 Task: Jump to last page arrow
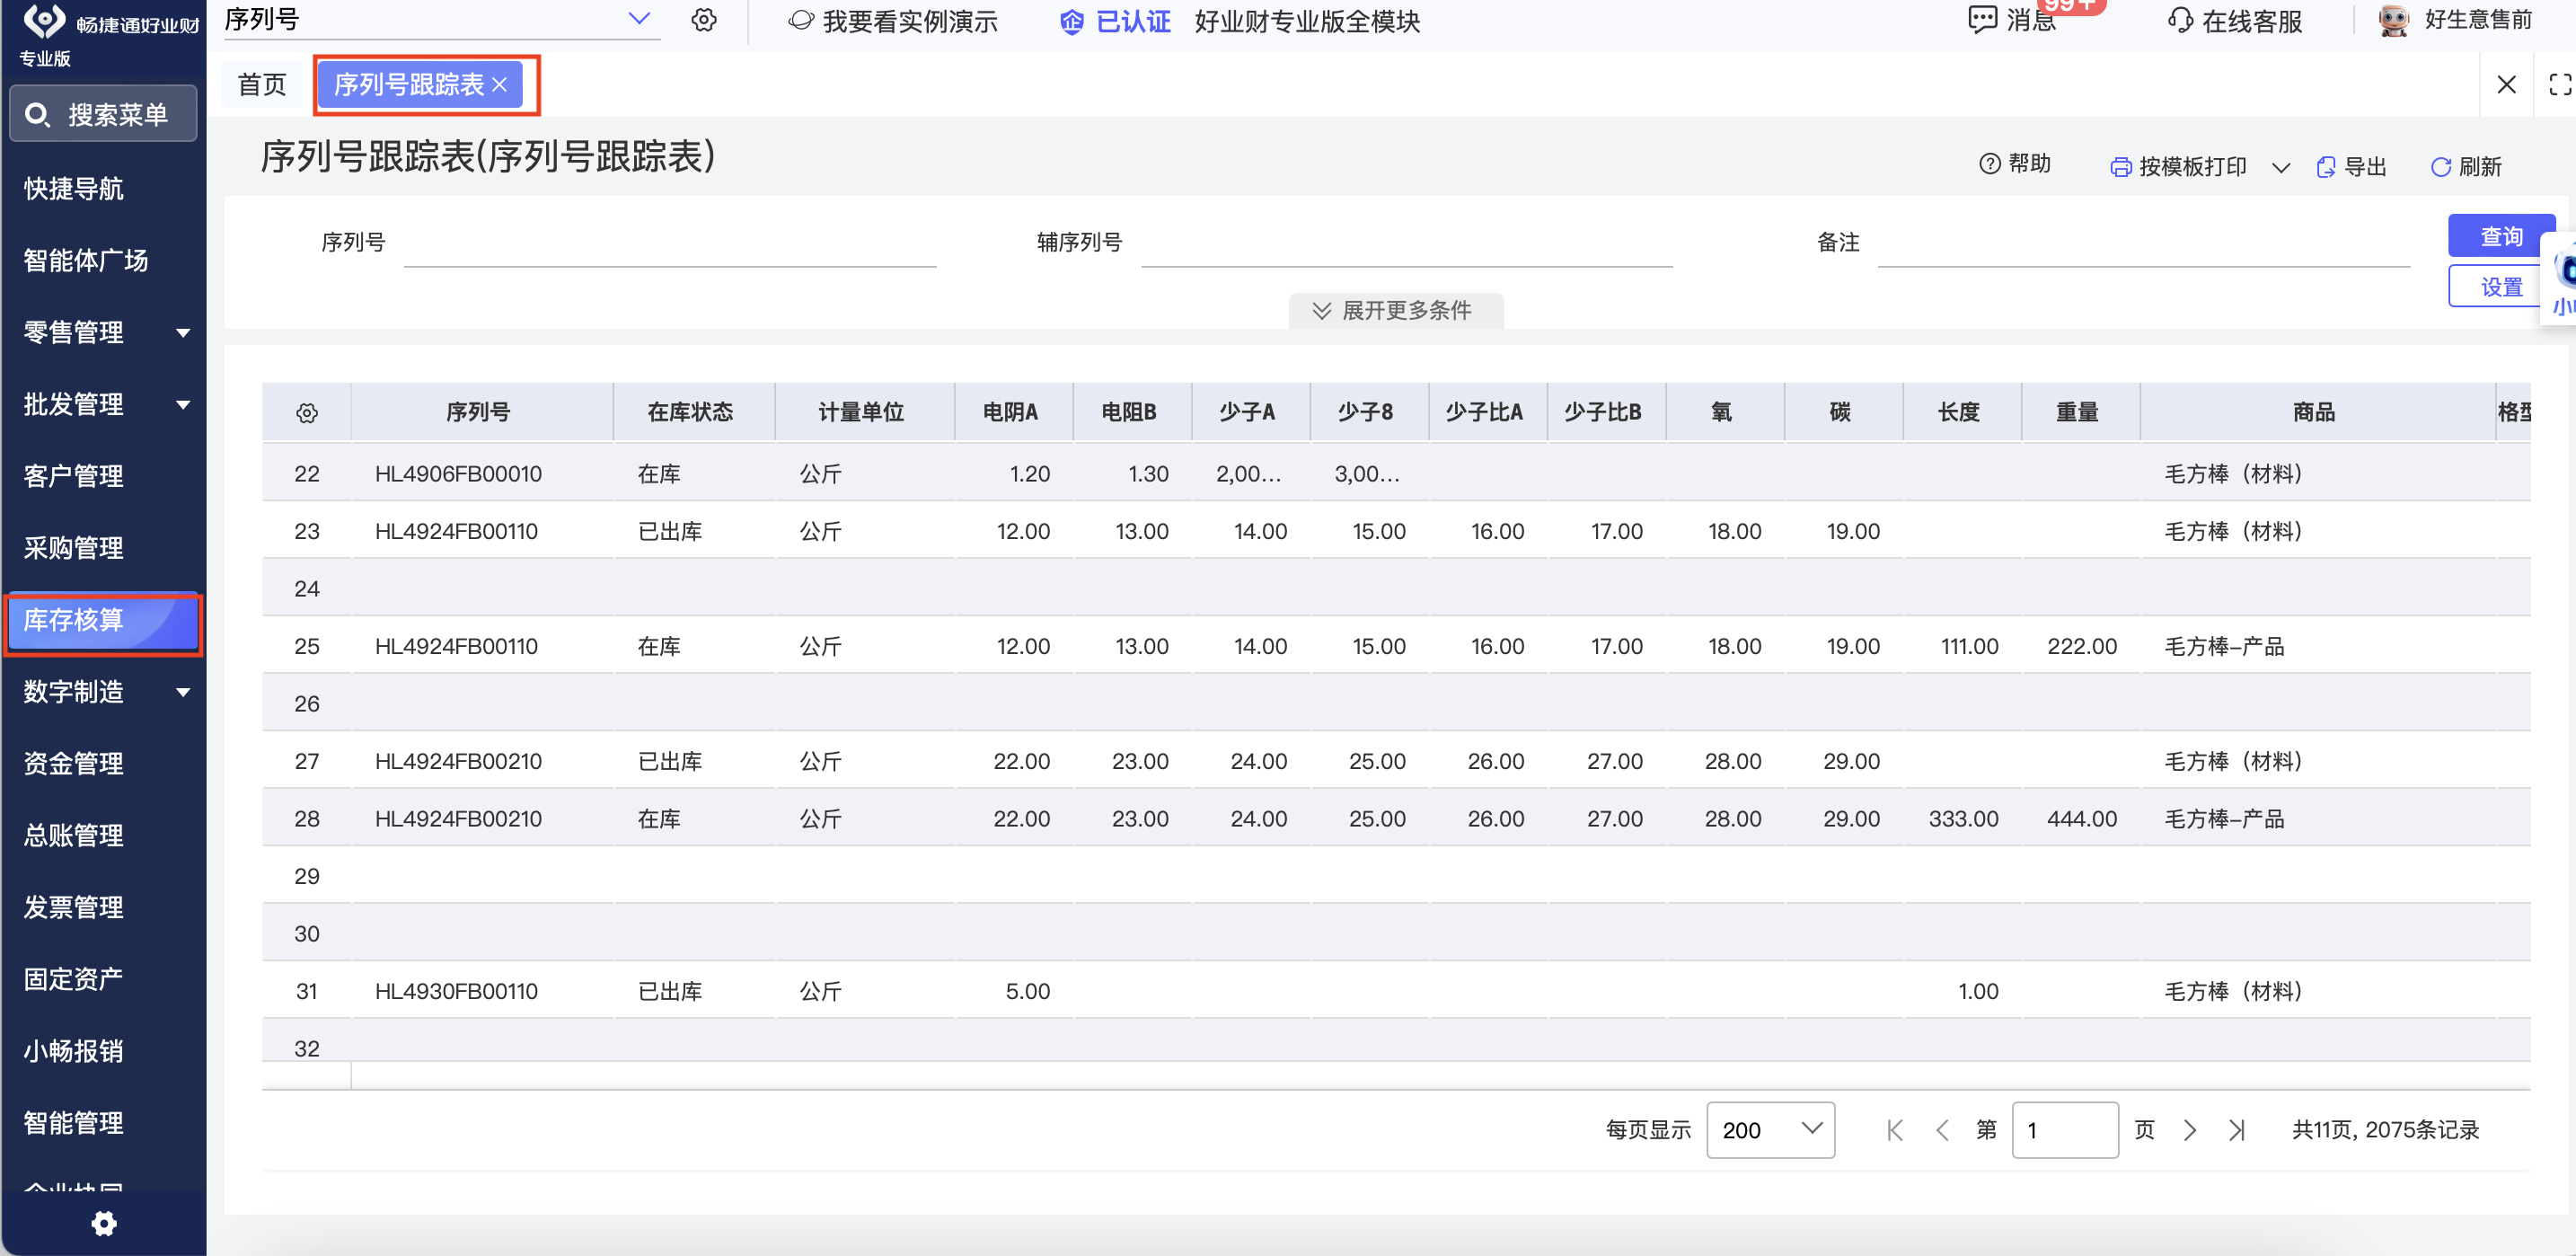coord(2237,1130)
